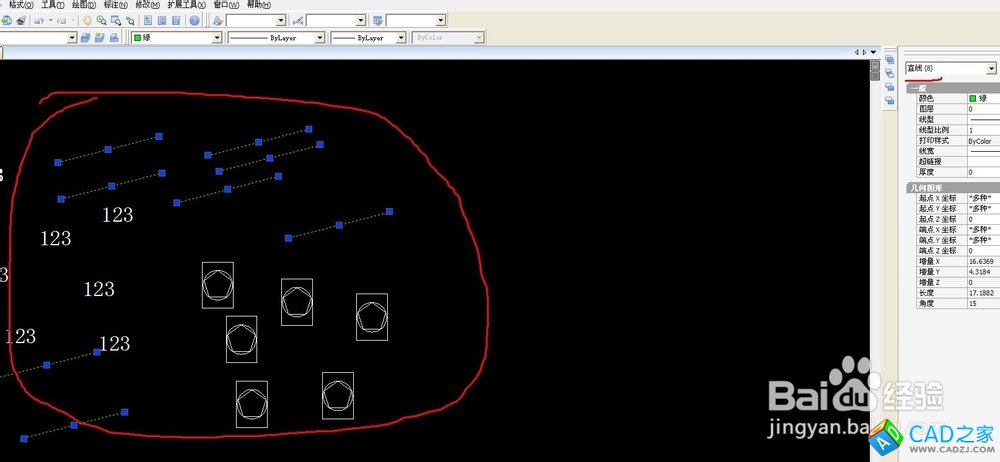Open the 工具 menu
Screen dimensions: 1000x462
point(52,5)
